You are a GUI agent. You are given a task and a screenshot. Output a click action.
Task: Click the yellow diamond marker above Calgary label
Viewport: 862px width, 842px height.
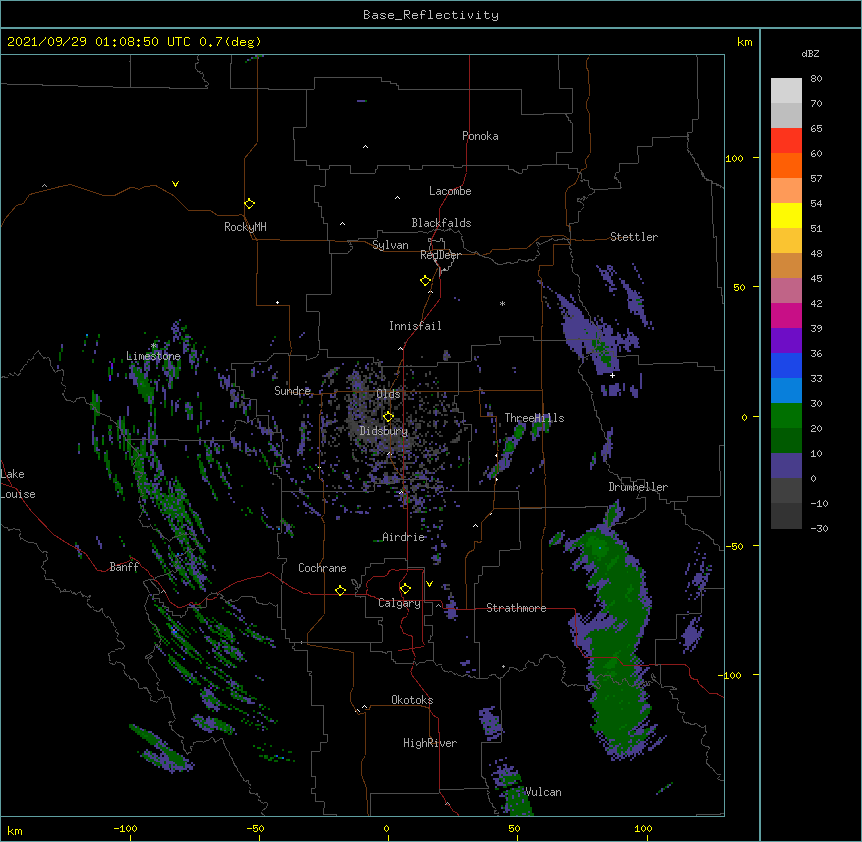pos(405,589)
